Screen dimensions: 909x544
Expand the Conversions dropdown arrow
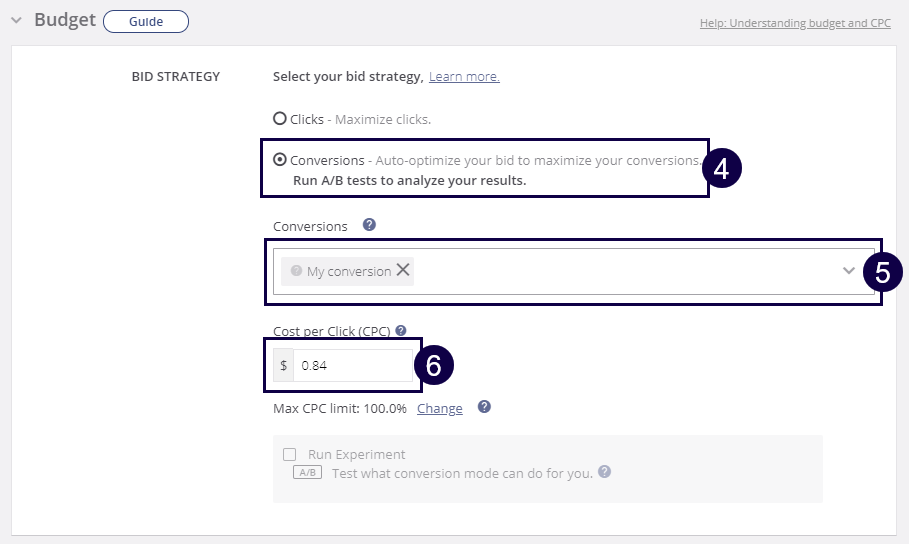[849, 271]
